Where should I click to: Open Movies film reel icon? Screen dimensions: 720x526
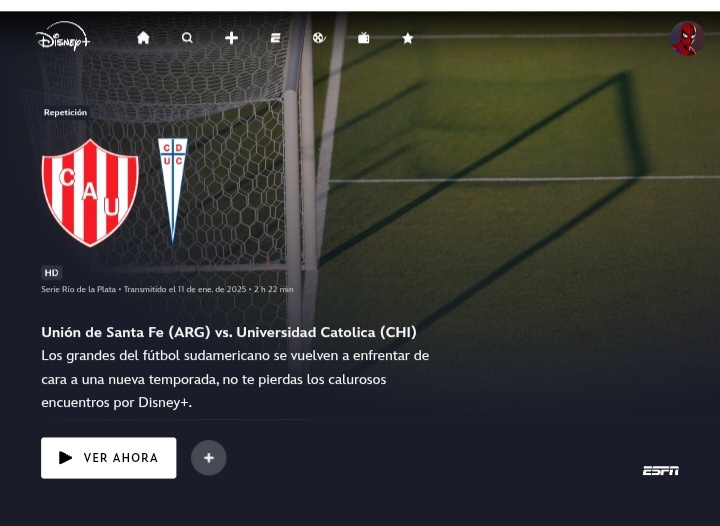point(319,38)
